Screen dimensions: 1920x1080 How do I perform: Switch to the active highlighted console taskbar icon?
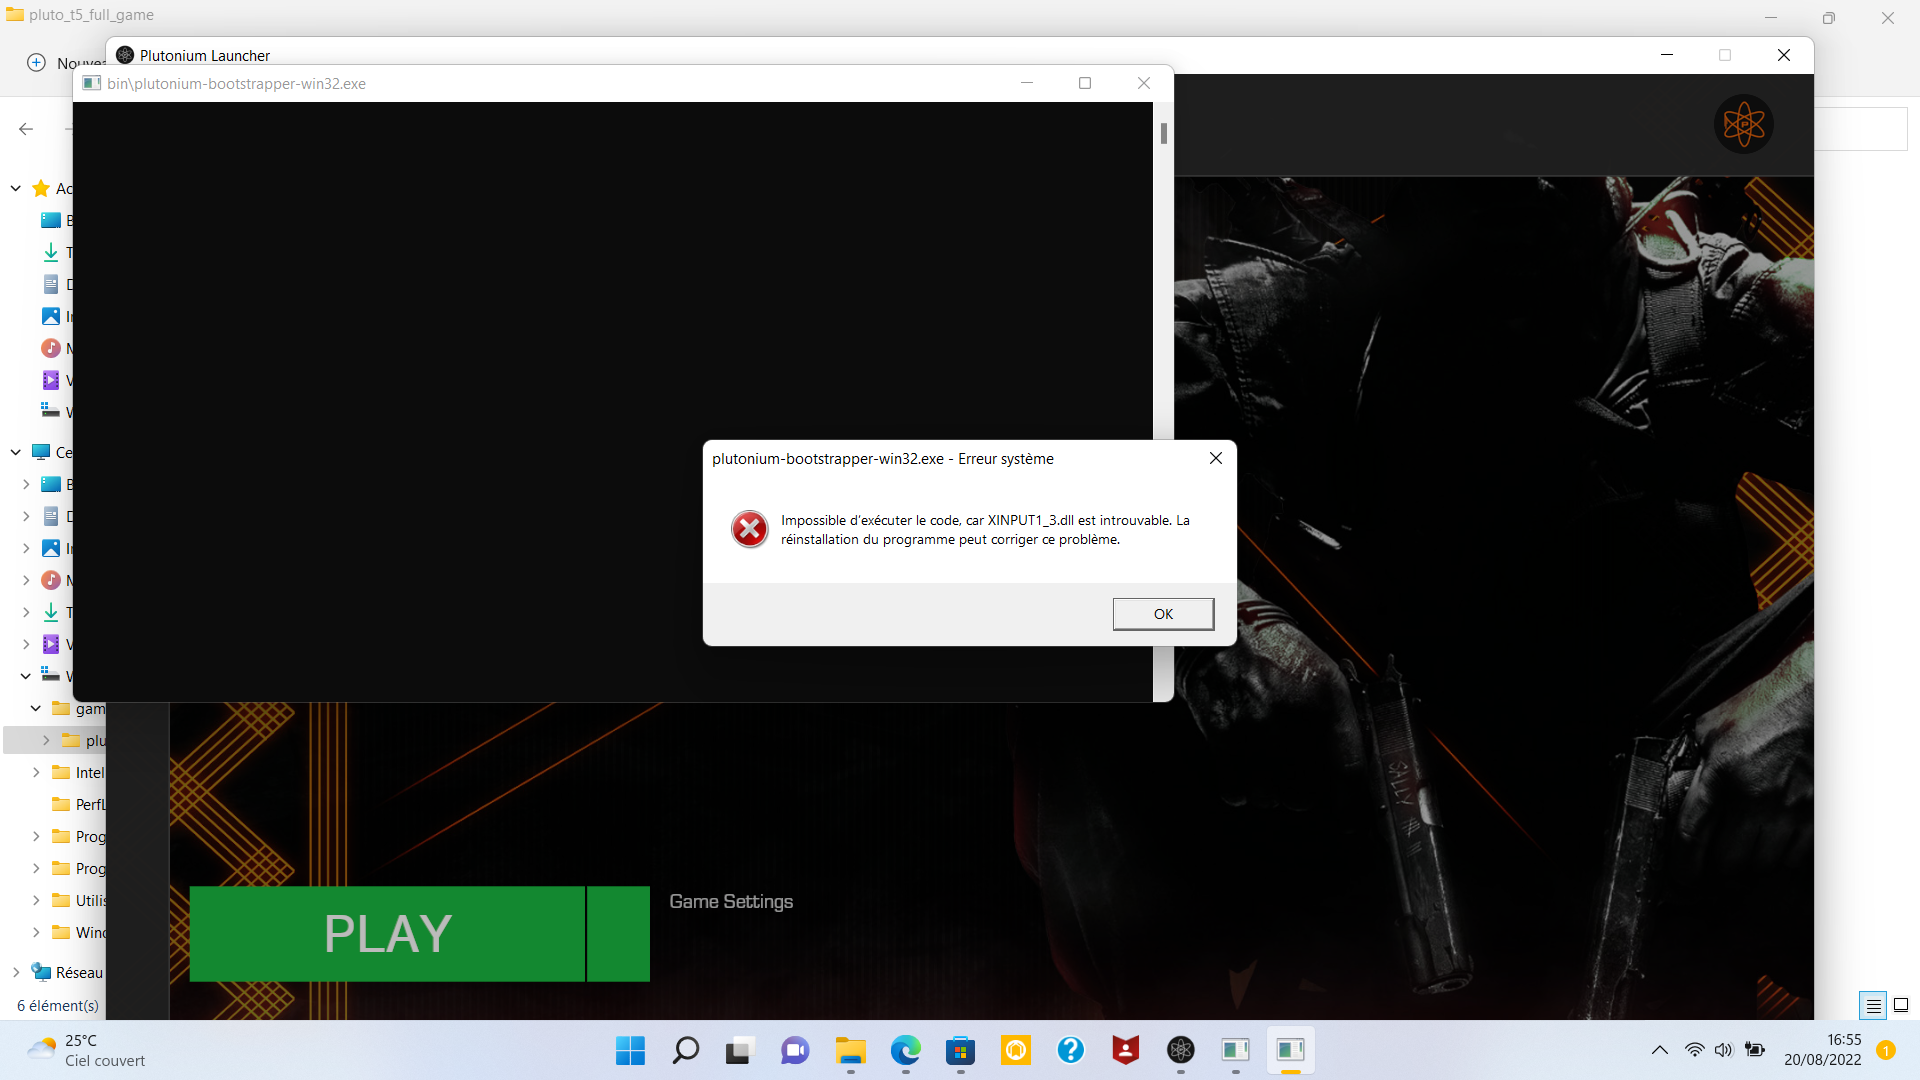1290,1050
